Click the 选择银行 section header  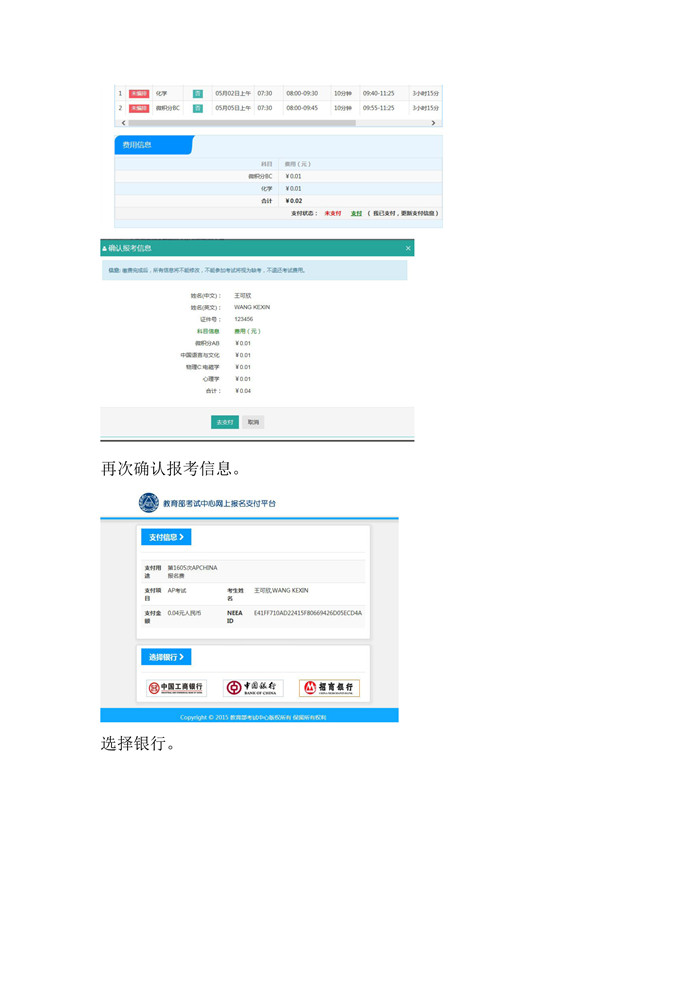[166, 657]
